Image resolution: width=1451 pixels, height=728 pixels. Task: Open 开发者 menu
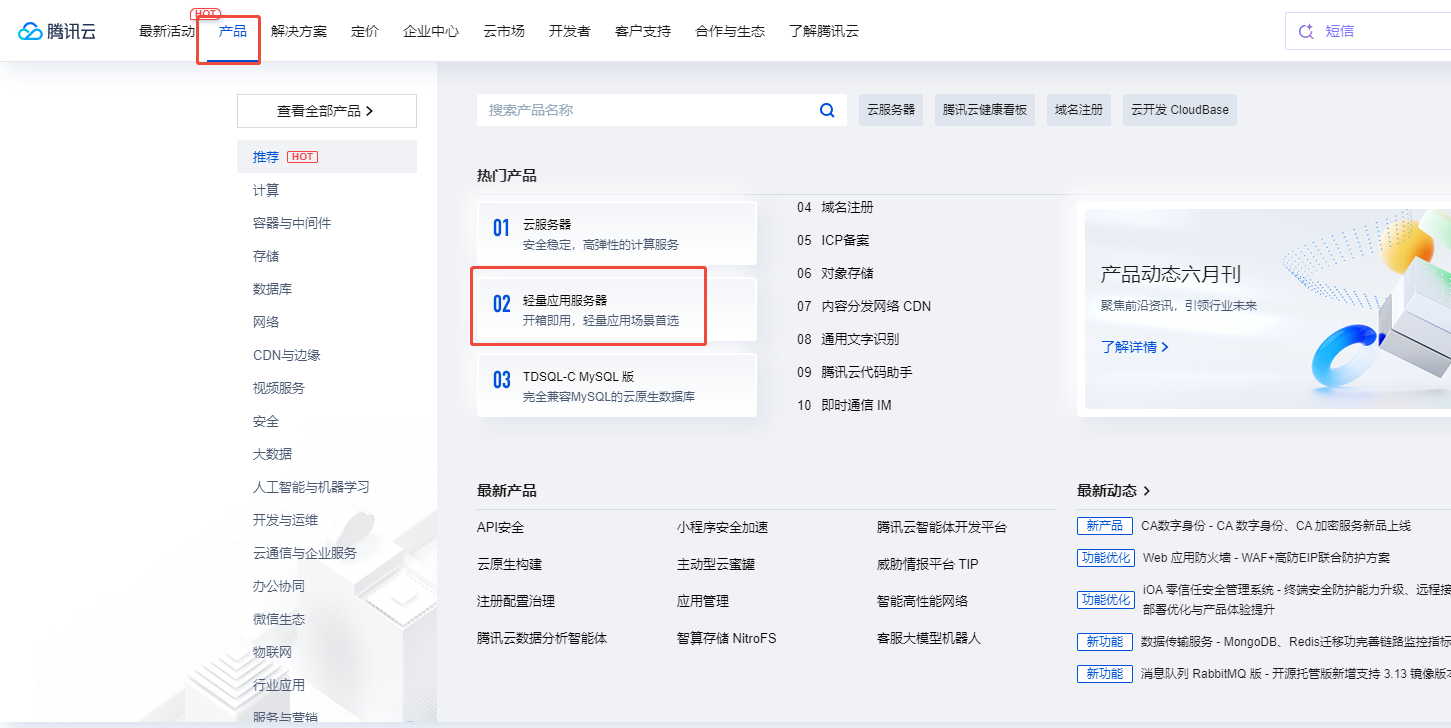[x=570, y=31]
